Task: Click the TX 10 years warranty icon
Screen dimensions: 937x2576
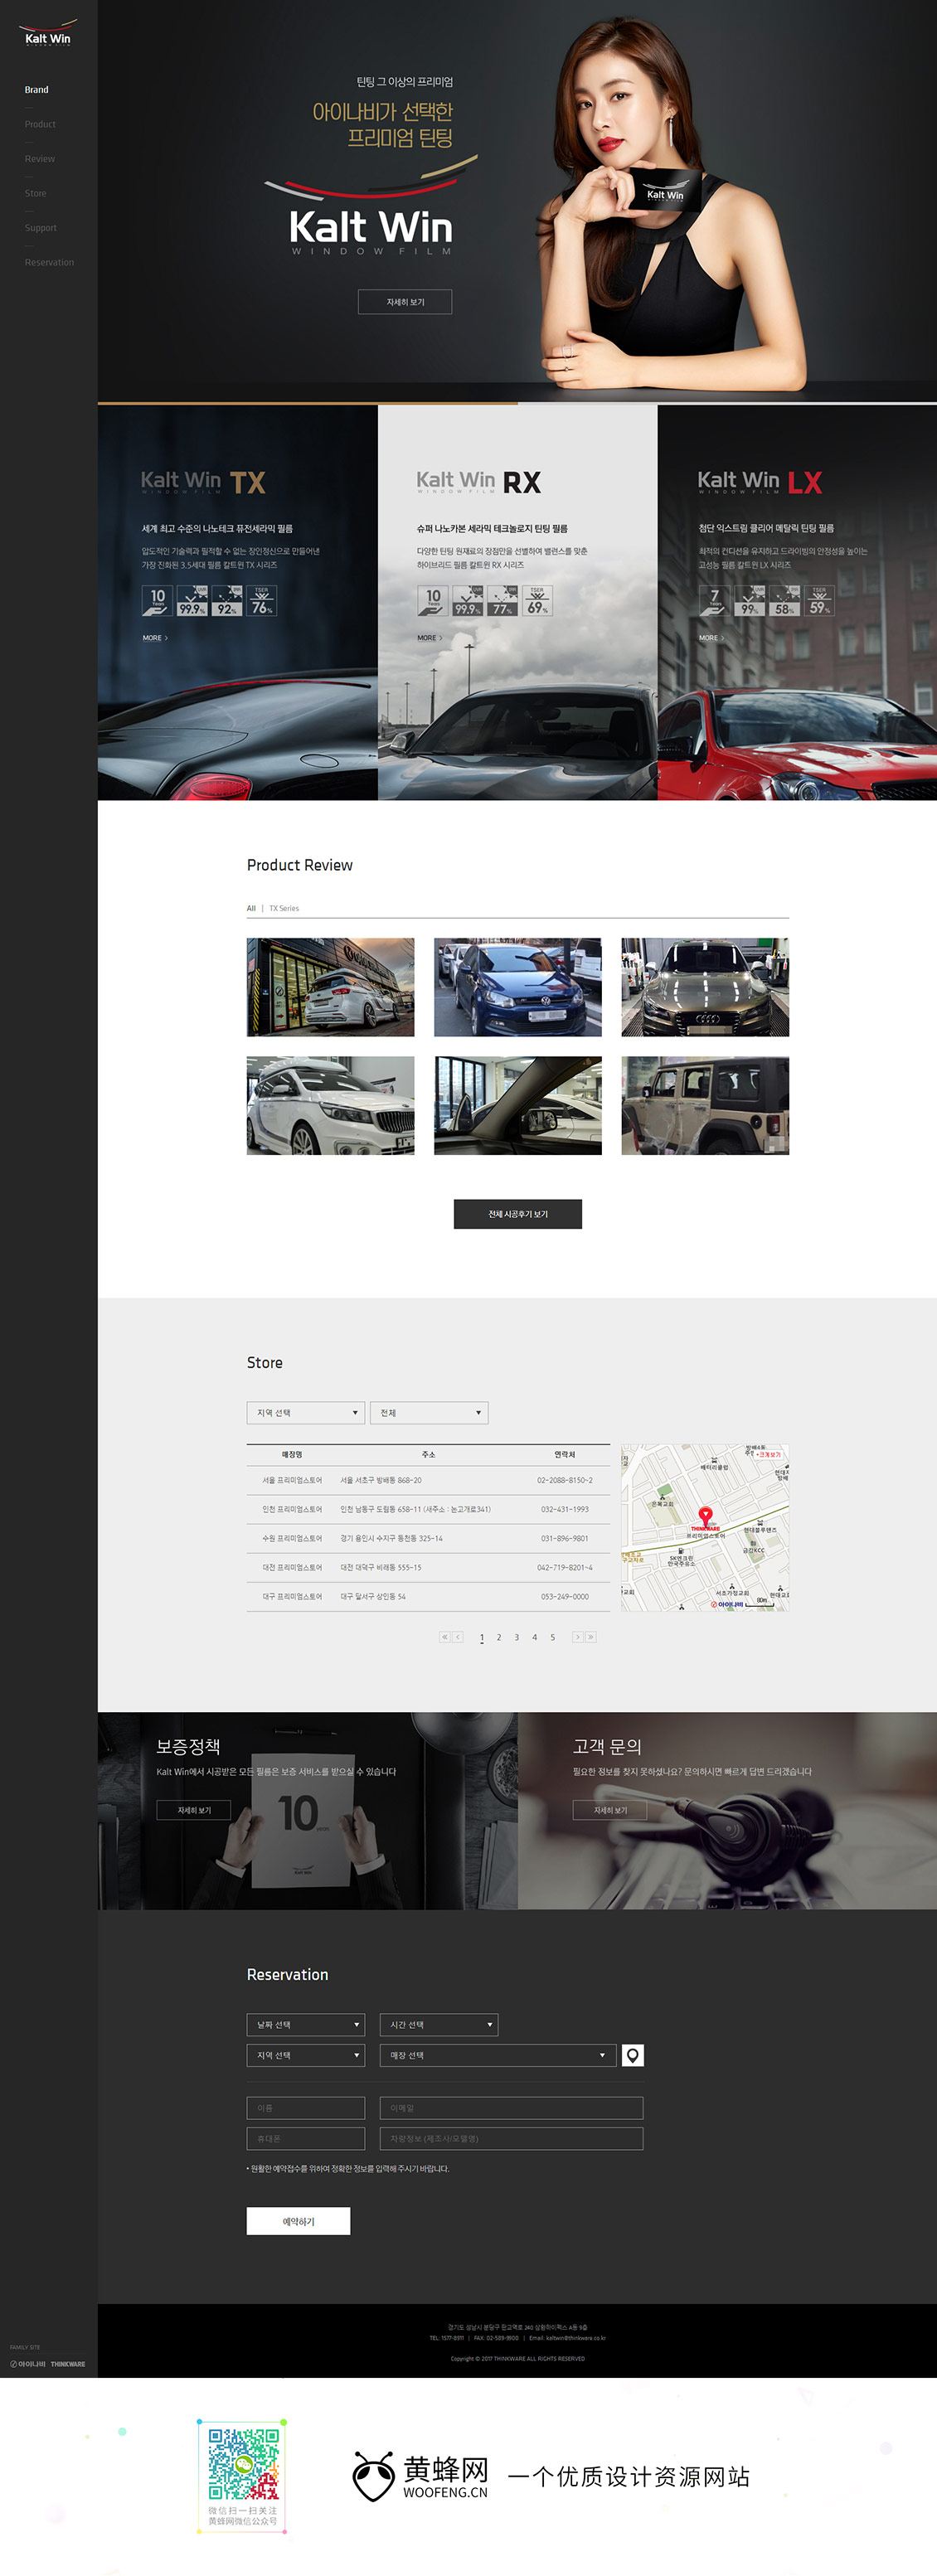Action: [x=157, y=600]
